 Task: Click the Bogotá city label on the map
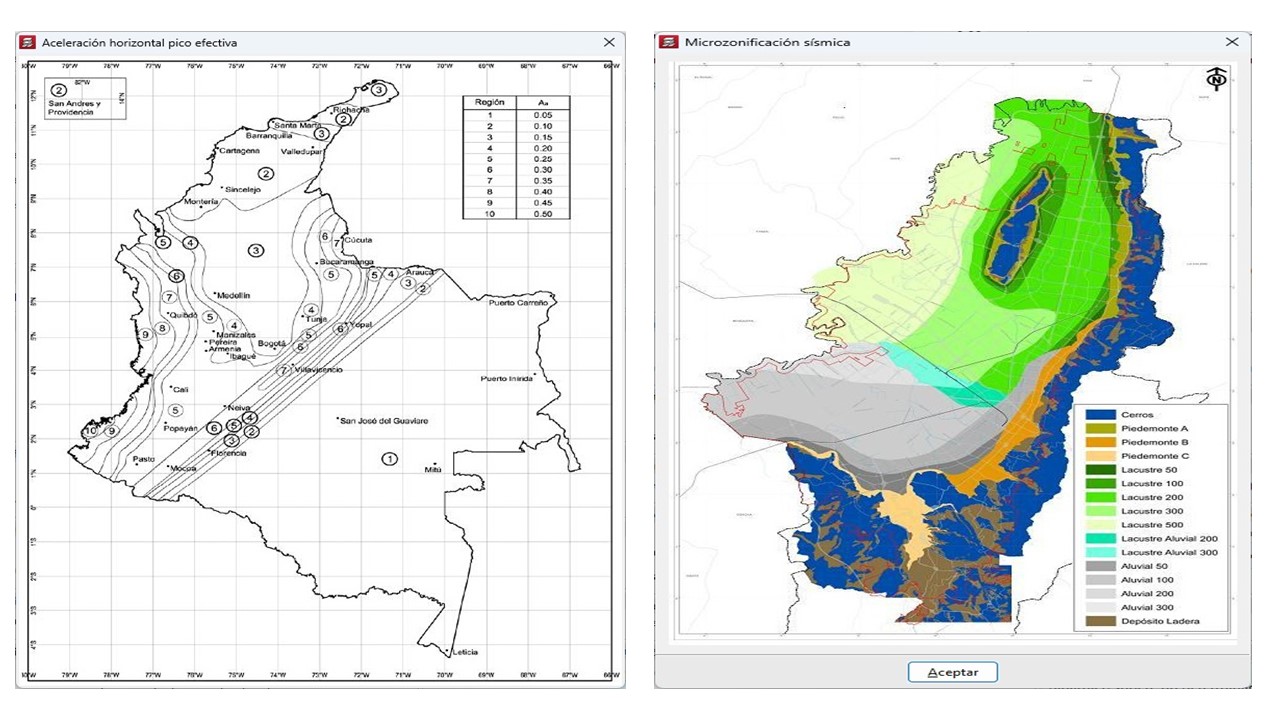[x=272, y=343]
